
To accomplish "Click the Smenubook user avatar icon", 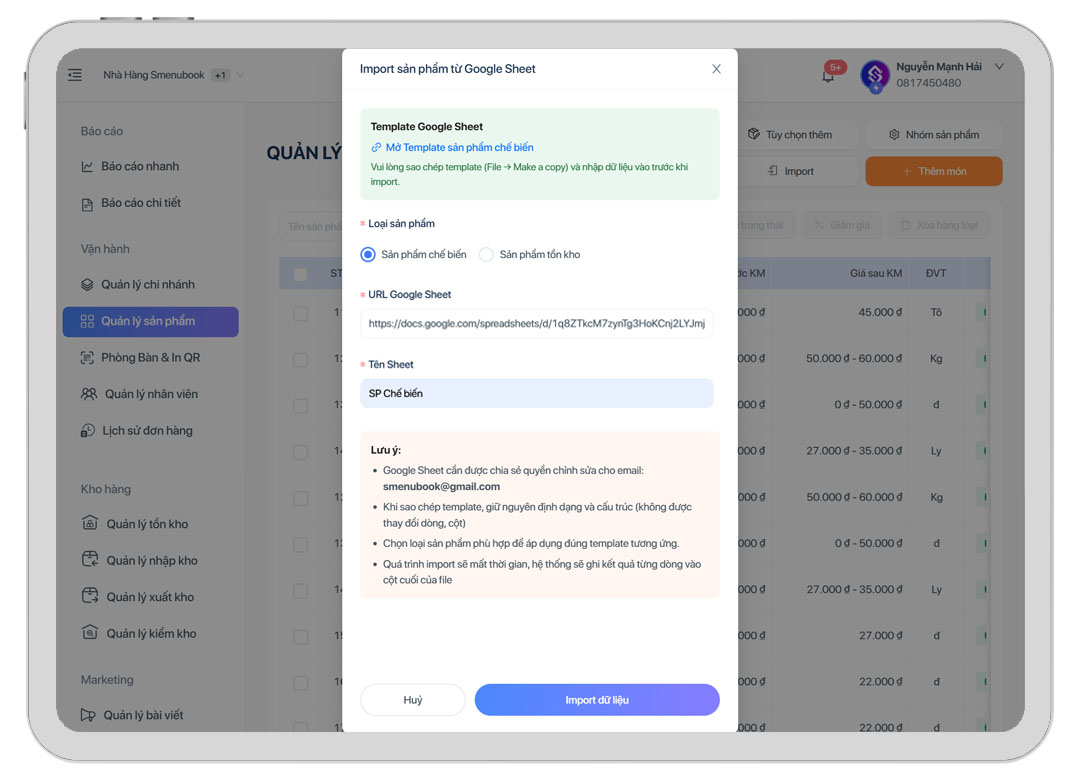I will tap(875, 74).
